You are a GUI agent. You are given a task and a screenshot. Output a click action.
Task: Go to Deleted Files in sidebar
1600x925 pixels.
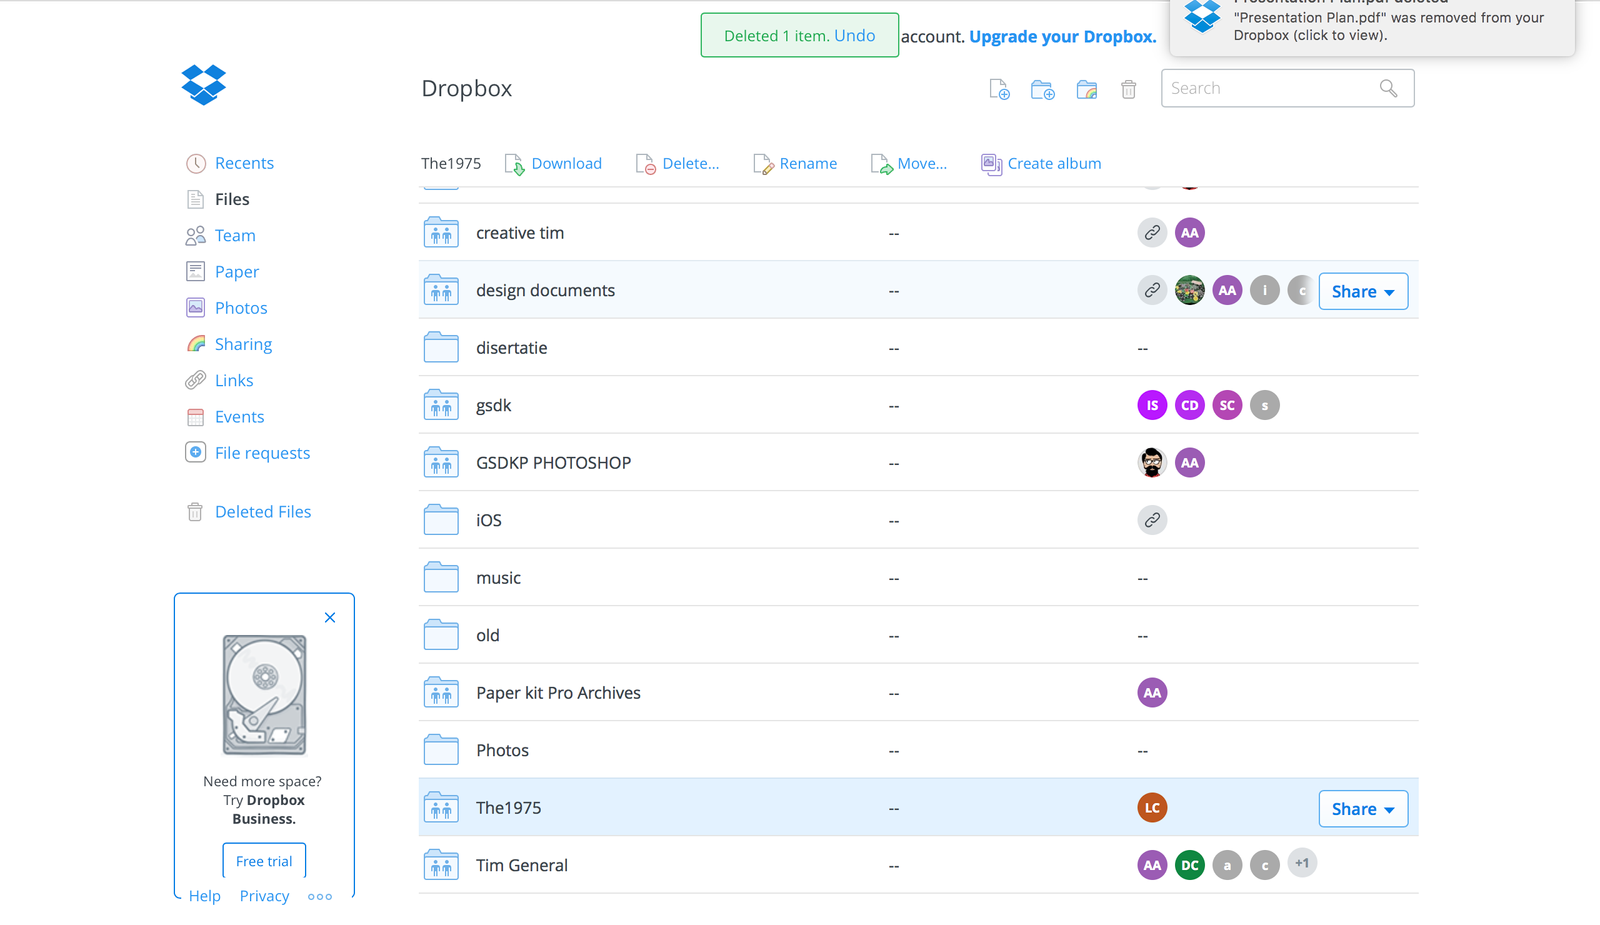263,512
